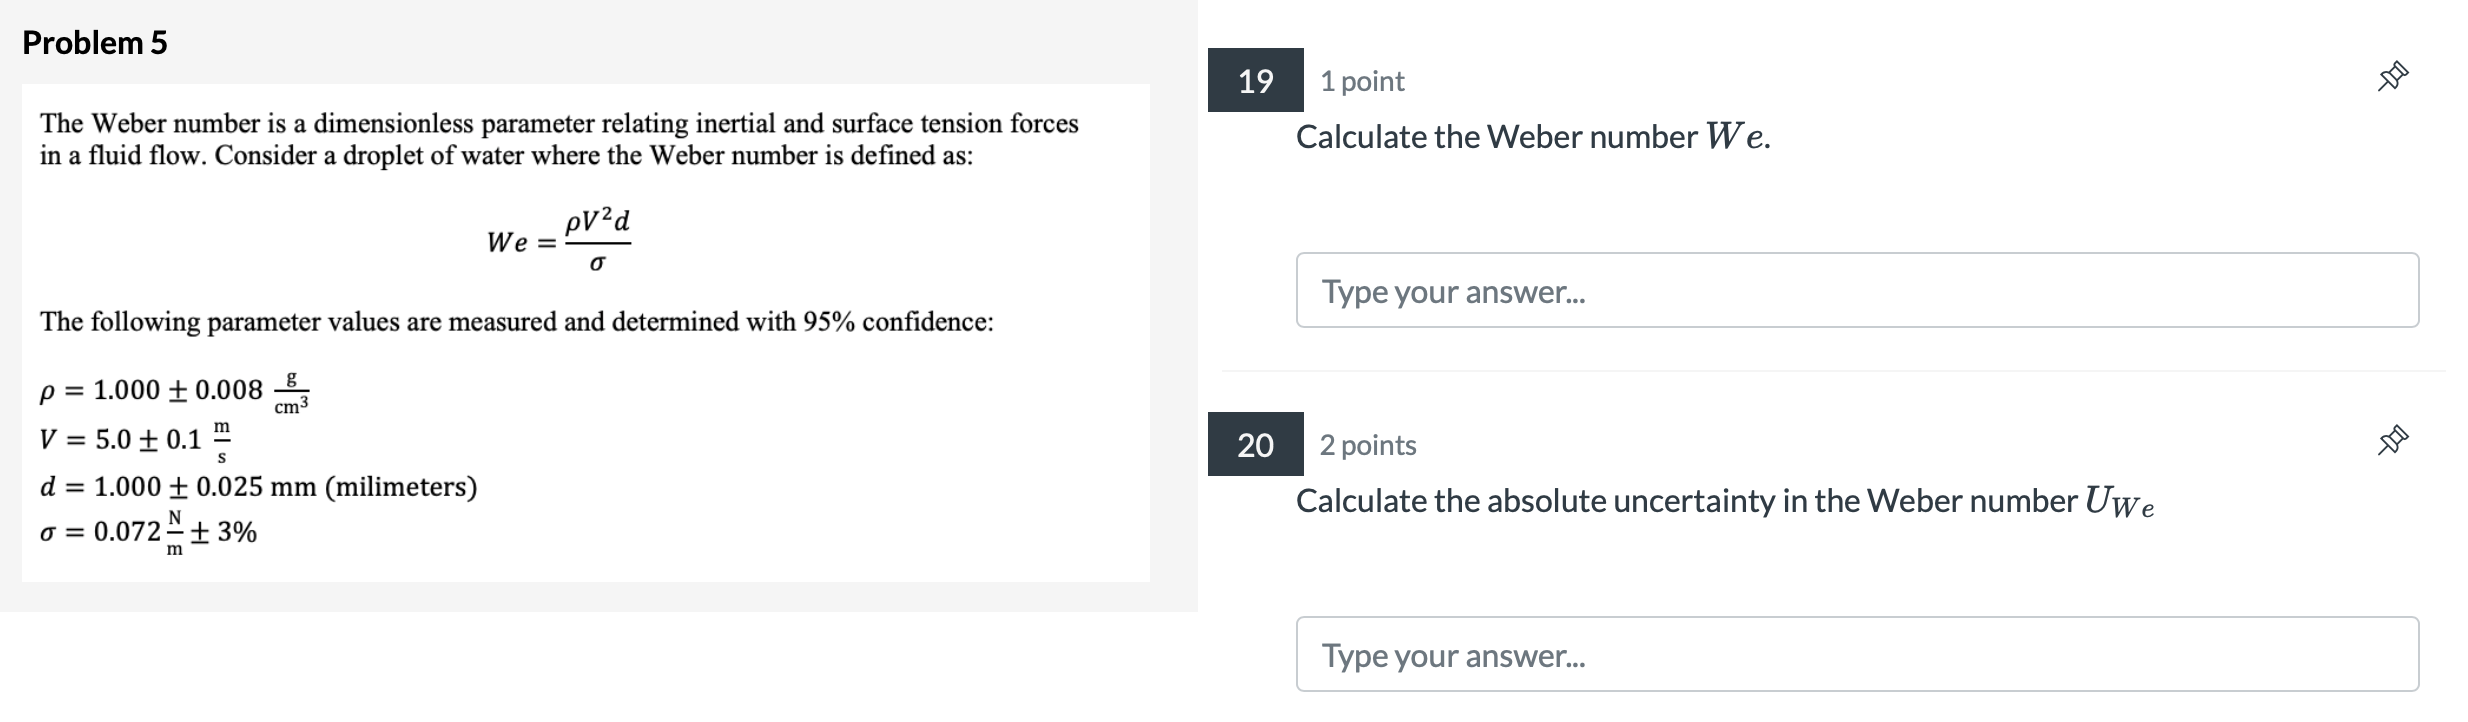The height and width of the screenshot is (722, 2468).
Task: Click 'Calculate the Weber number We' prompt text
Action: point(1532,137)
